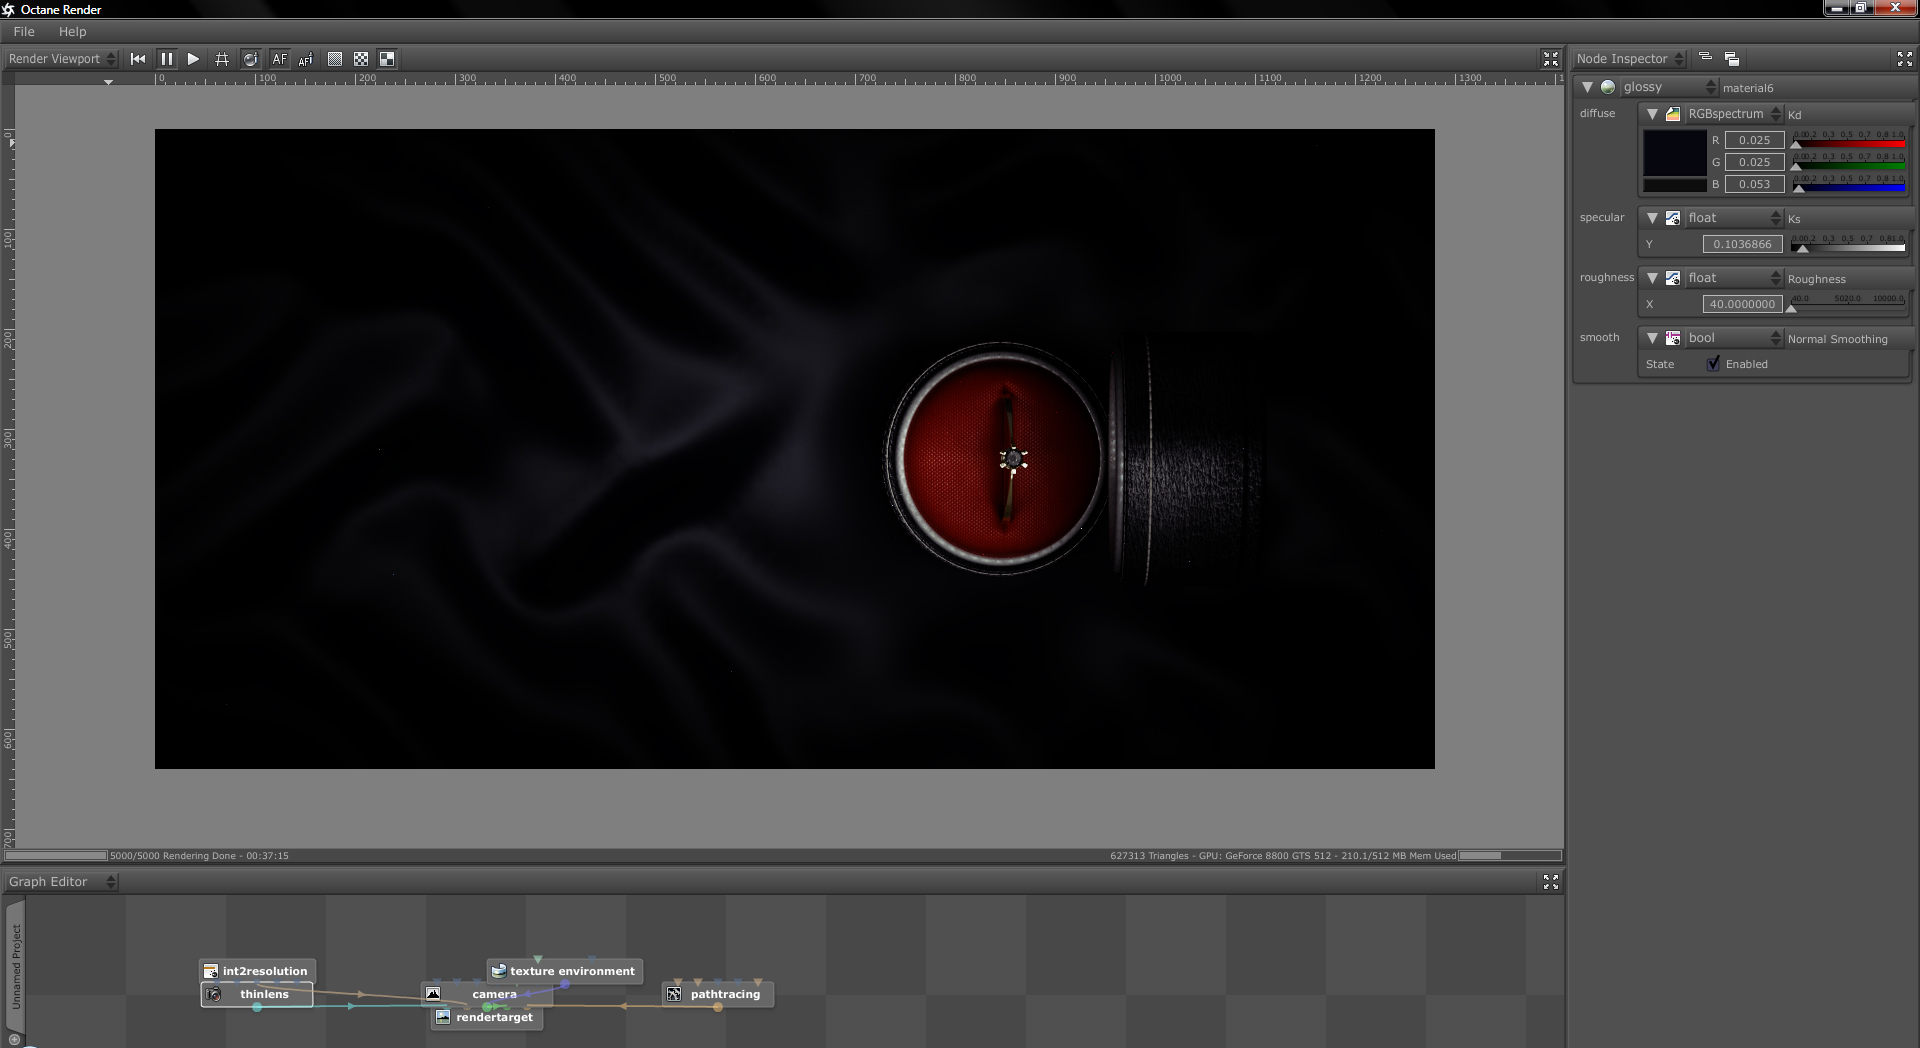Screen dimensions: 1920x1048
Task: Collapse the diffuse RGBspectrum section
Action: (1652, 114)
